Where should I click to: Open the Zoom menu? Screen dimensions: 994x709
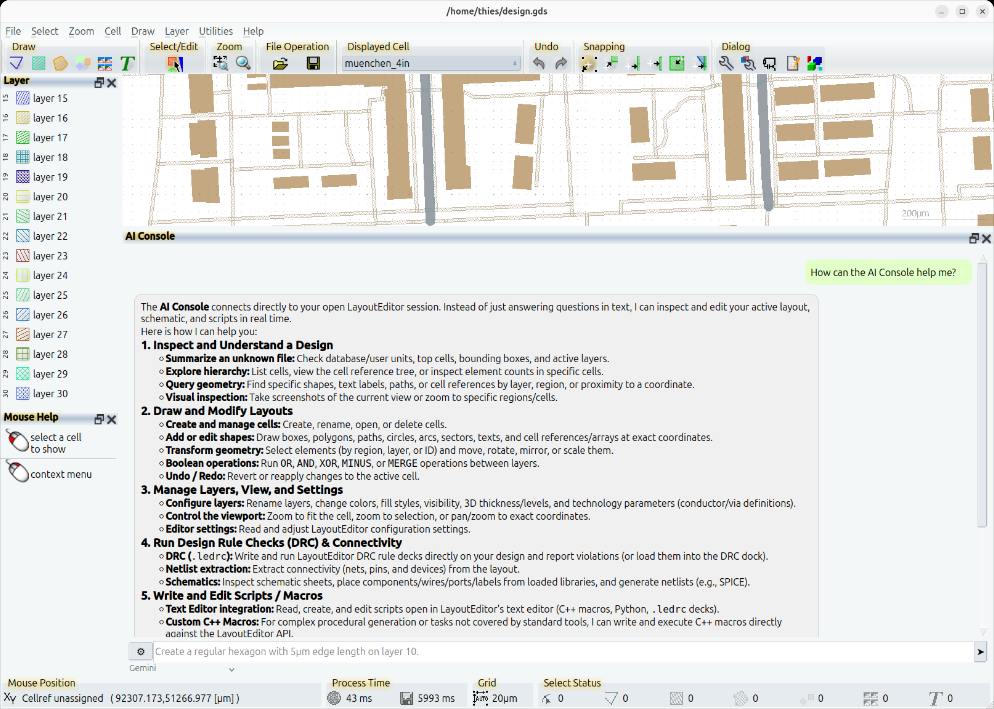[81, 31]
